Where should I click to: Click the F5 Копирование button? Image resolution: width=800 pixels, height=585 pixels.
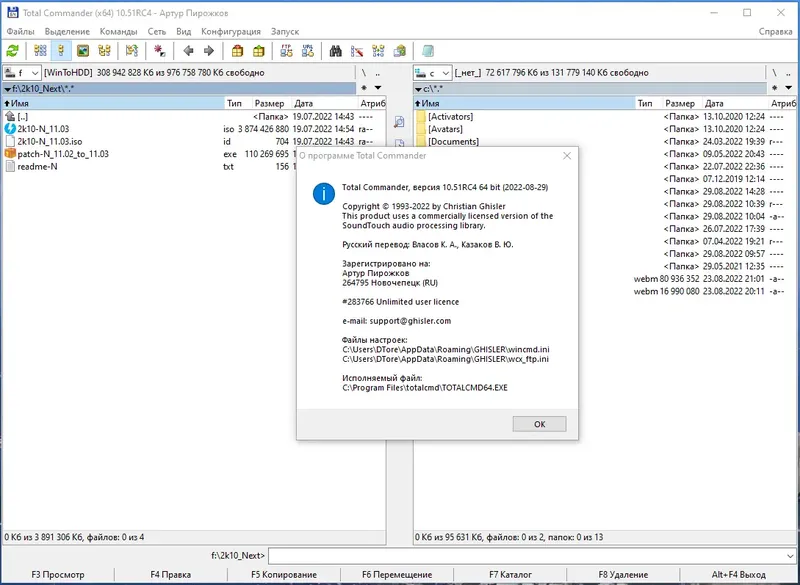coord(284,575)
